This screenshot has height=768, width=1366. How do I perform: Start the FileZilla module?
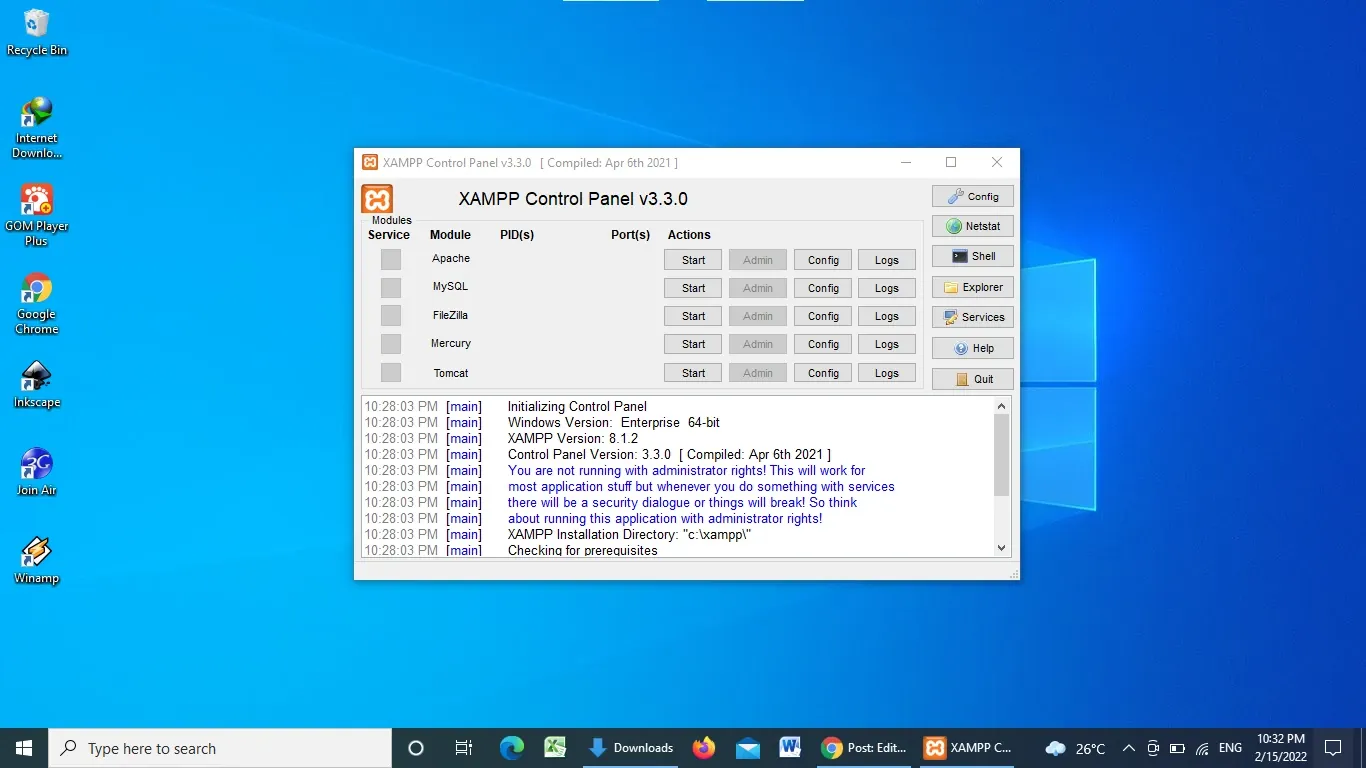pos(693,316)
